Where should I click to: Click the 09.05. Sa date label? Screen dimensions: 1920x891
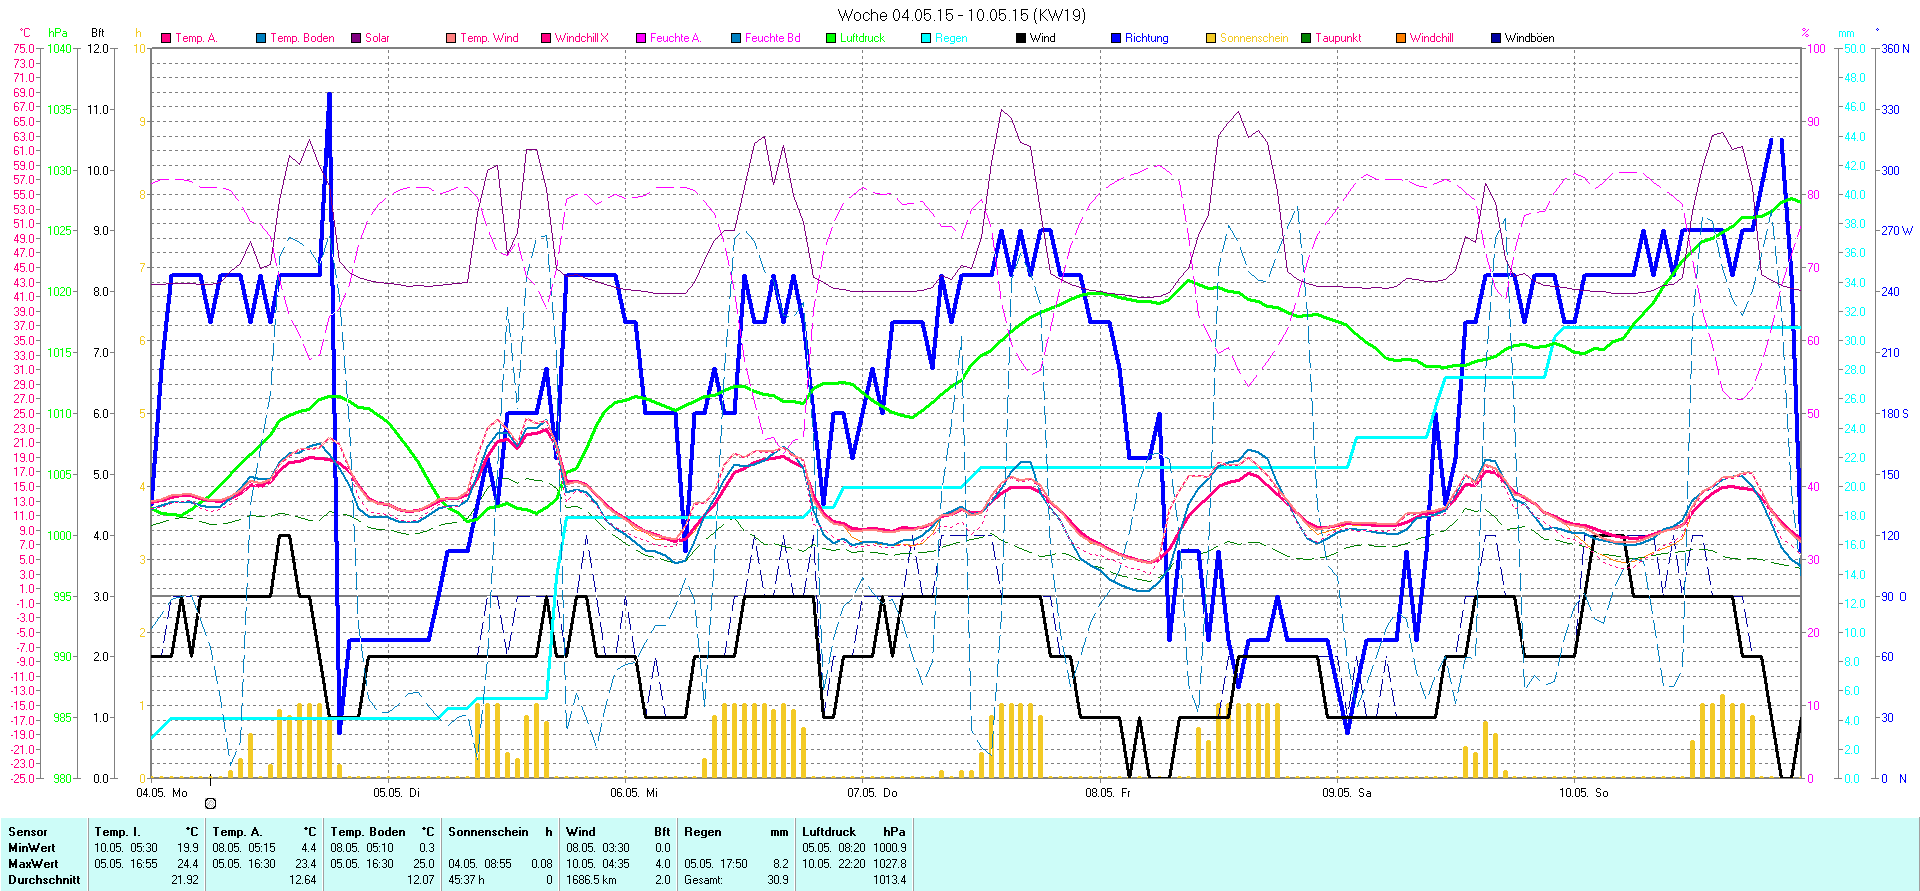point(1346,793)
